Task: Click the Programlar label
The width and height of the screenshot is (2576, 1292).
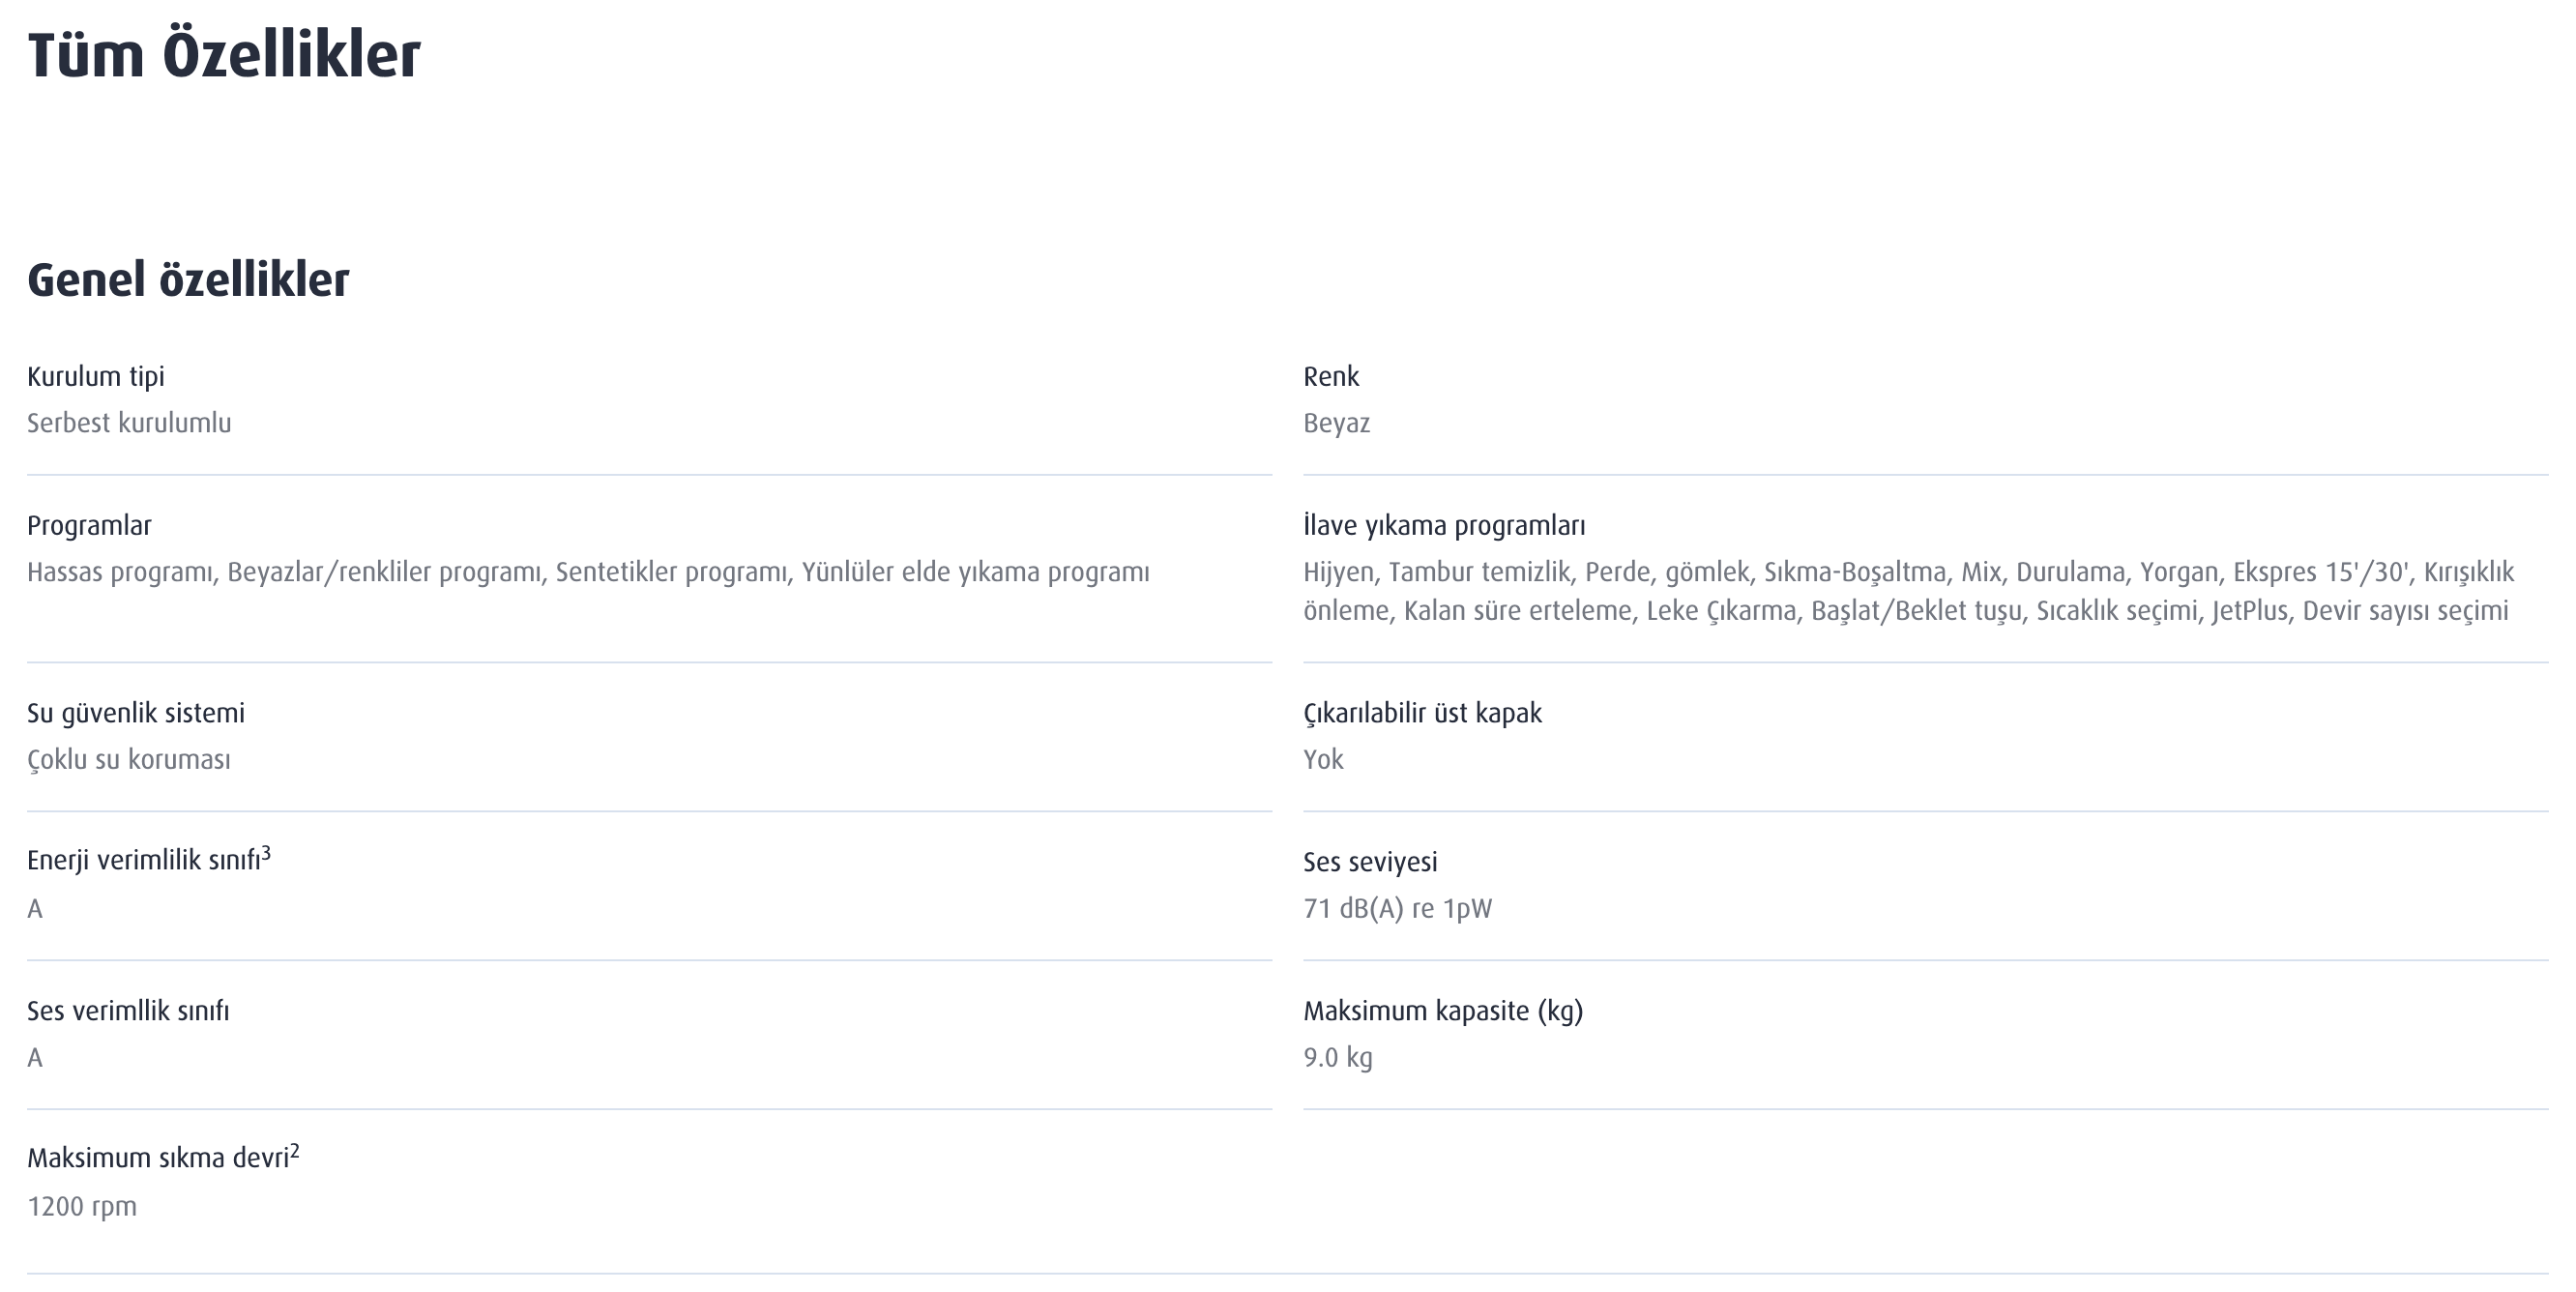Action: (89, 525)
